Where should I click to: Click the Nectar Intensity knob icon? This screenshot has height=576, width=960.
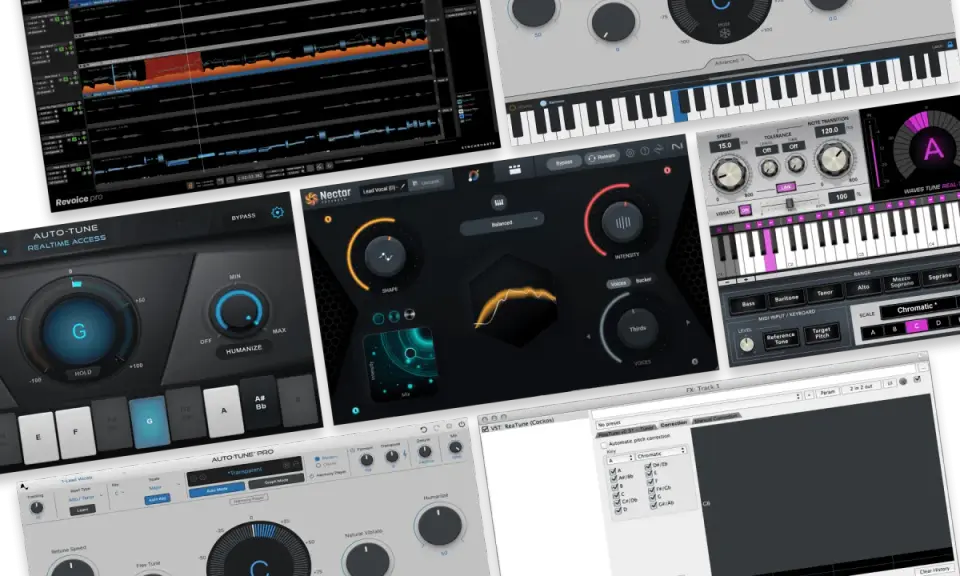click(623, 222)
